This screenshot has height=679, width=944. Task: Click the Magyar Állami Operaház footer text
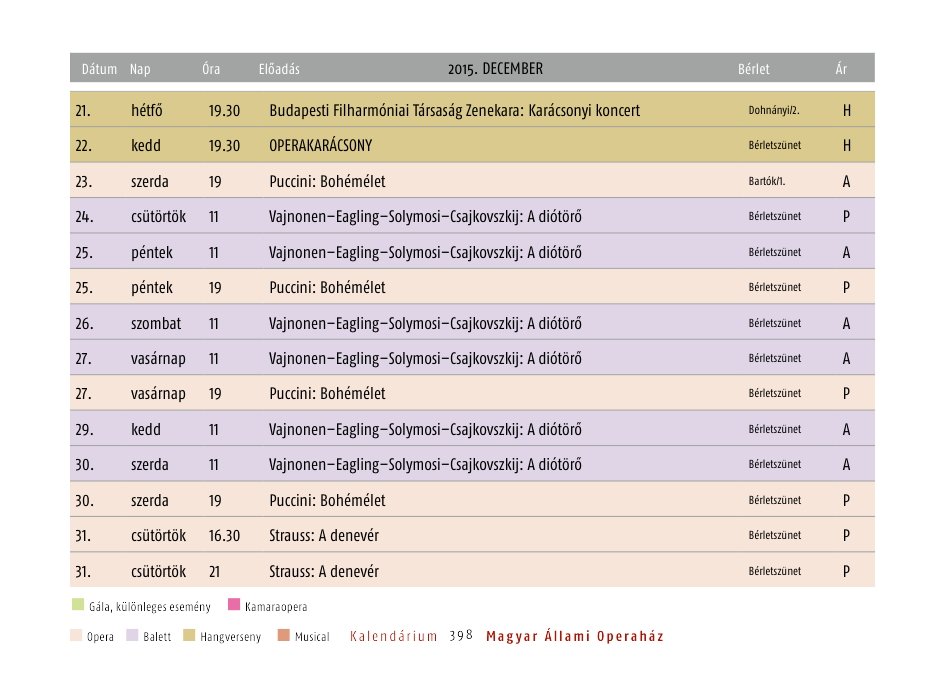point(574,636)
